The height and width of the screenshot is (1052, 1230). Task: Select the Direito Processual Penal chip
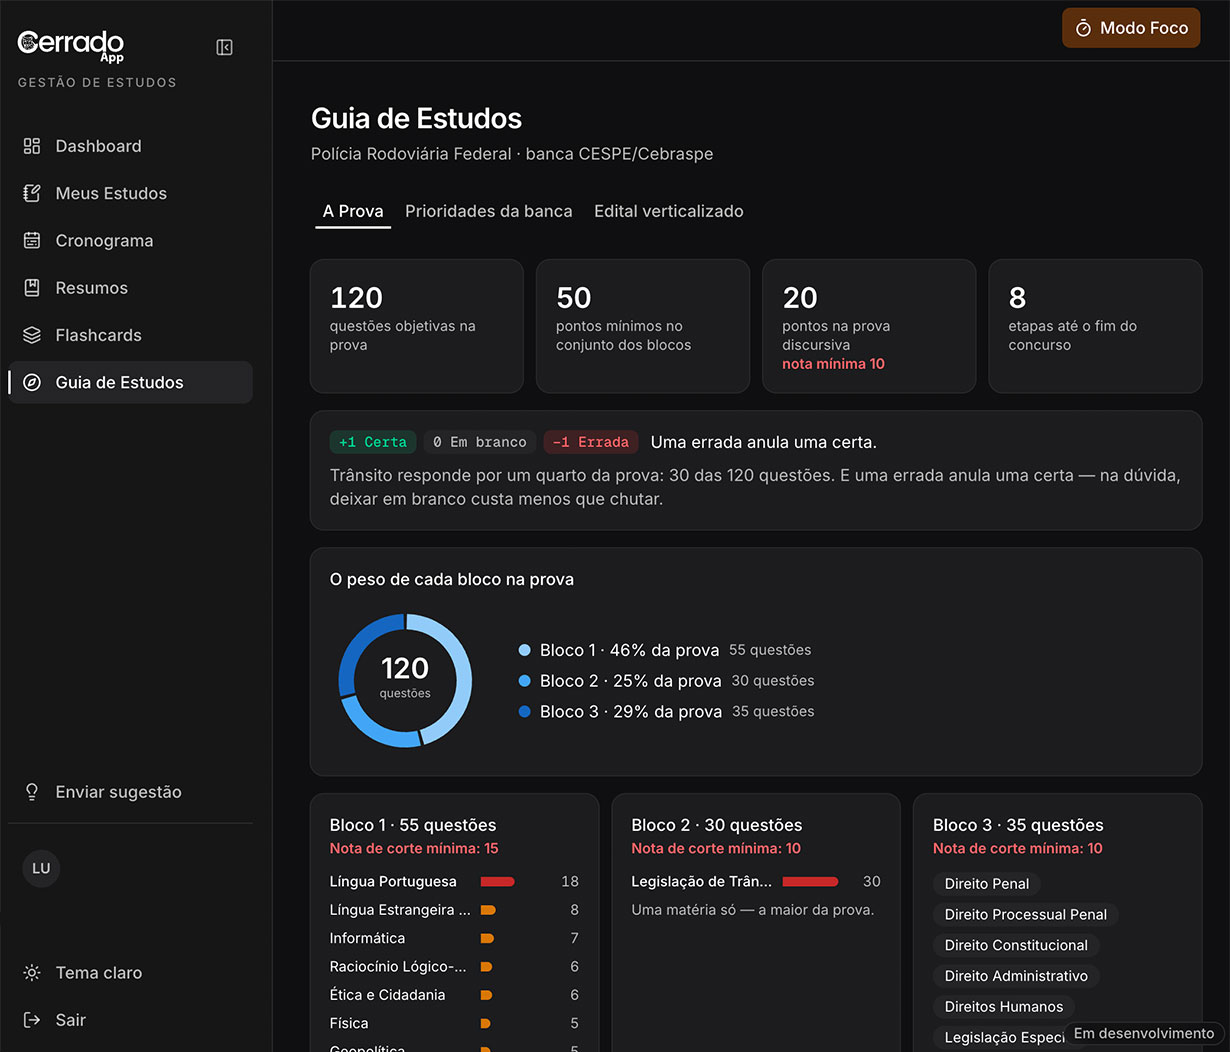(1026, 915)
